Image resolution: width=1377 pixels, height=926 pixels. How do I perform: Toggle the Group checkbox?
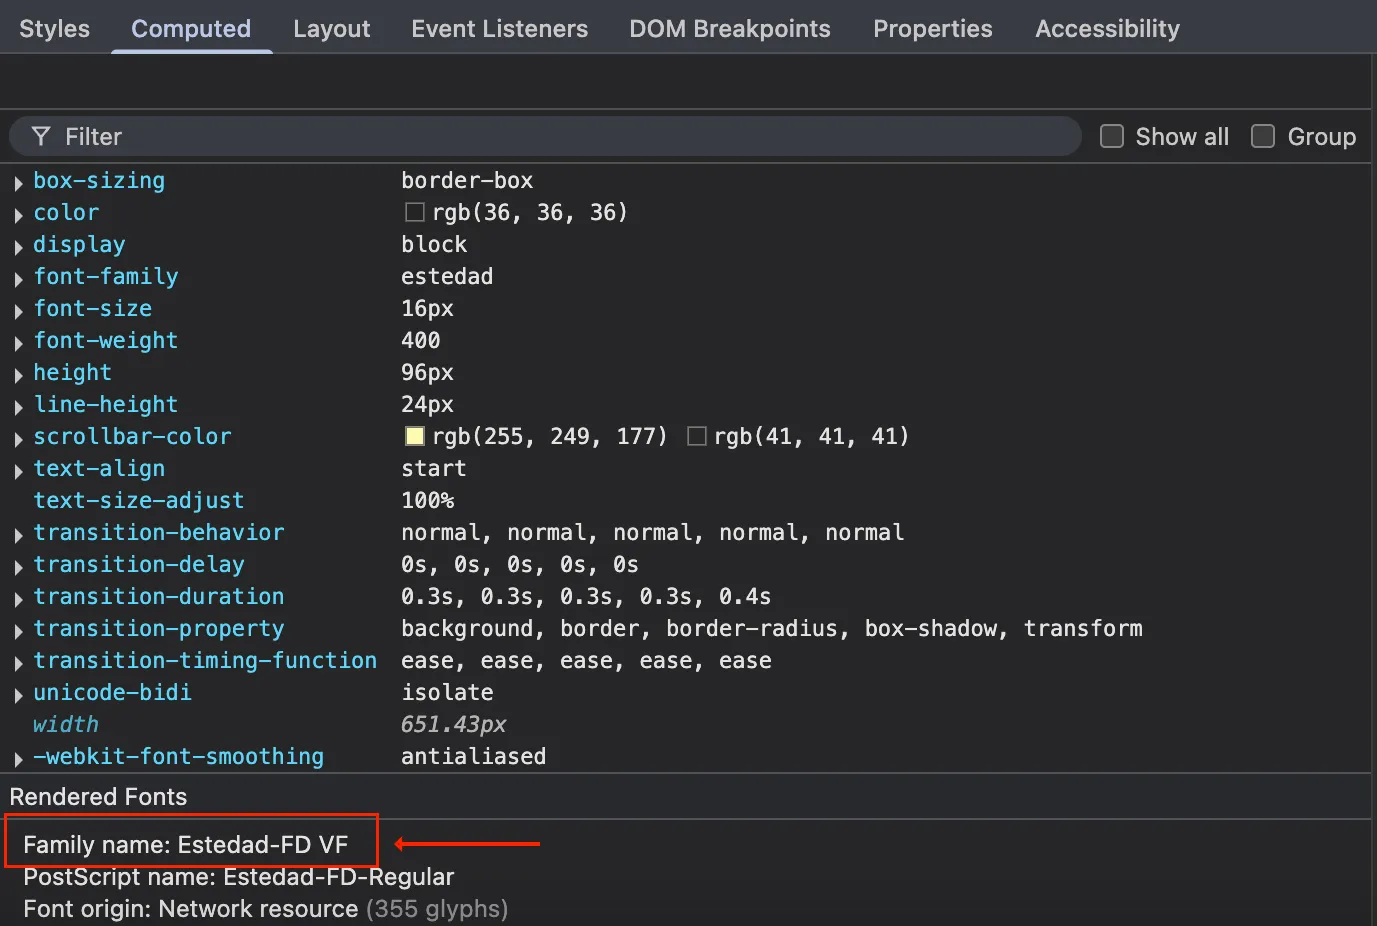click(x=1263, y=136)
